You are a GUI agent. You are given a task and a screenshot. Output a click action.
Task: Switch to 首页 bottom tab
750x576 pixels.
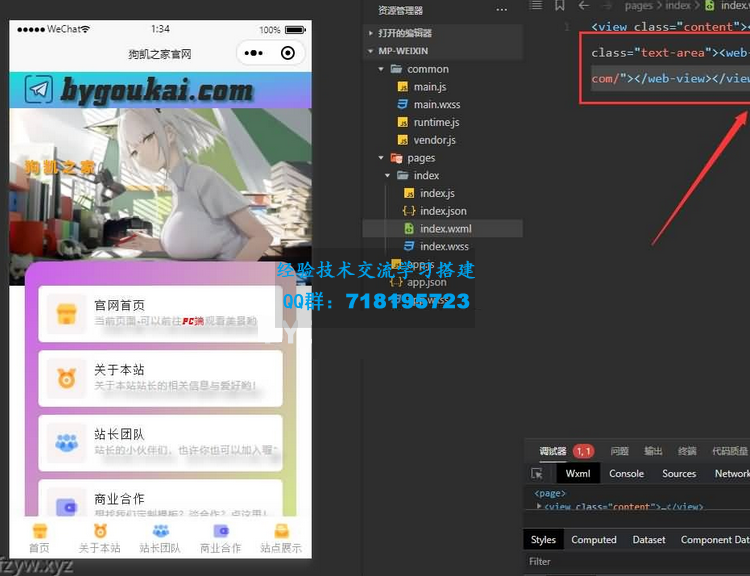click(x=39, y=538)
